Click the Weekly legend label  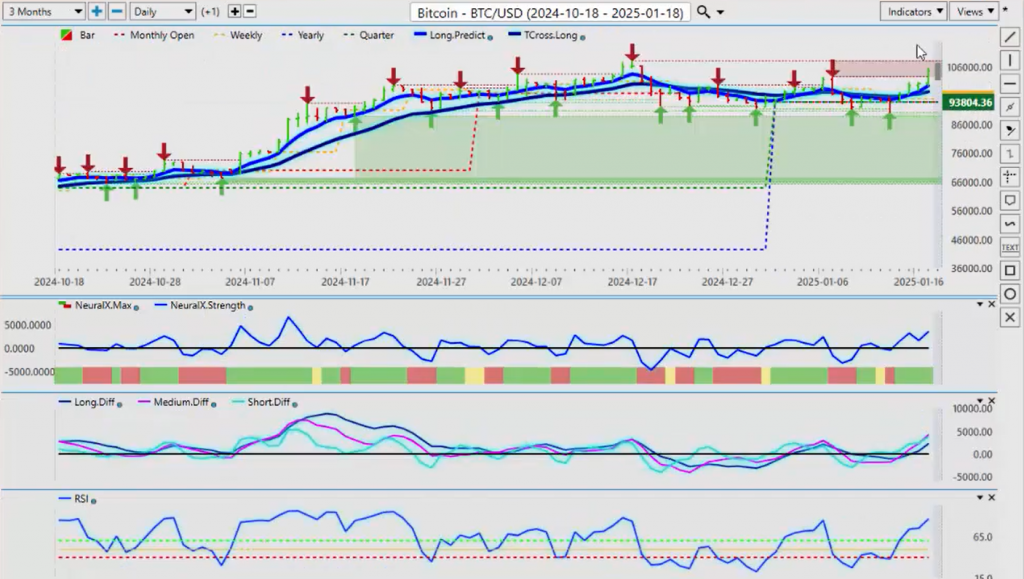coord(246,35)
